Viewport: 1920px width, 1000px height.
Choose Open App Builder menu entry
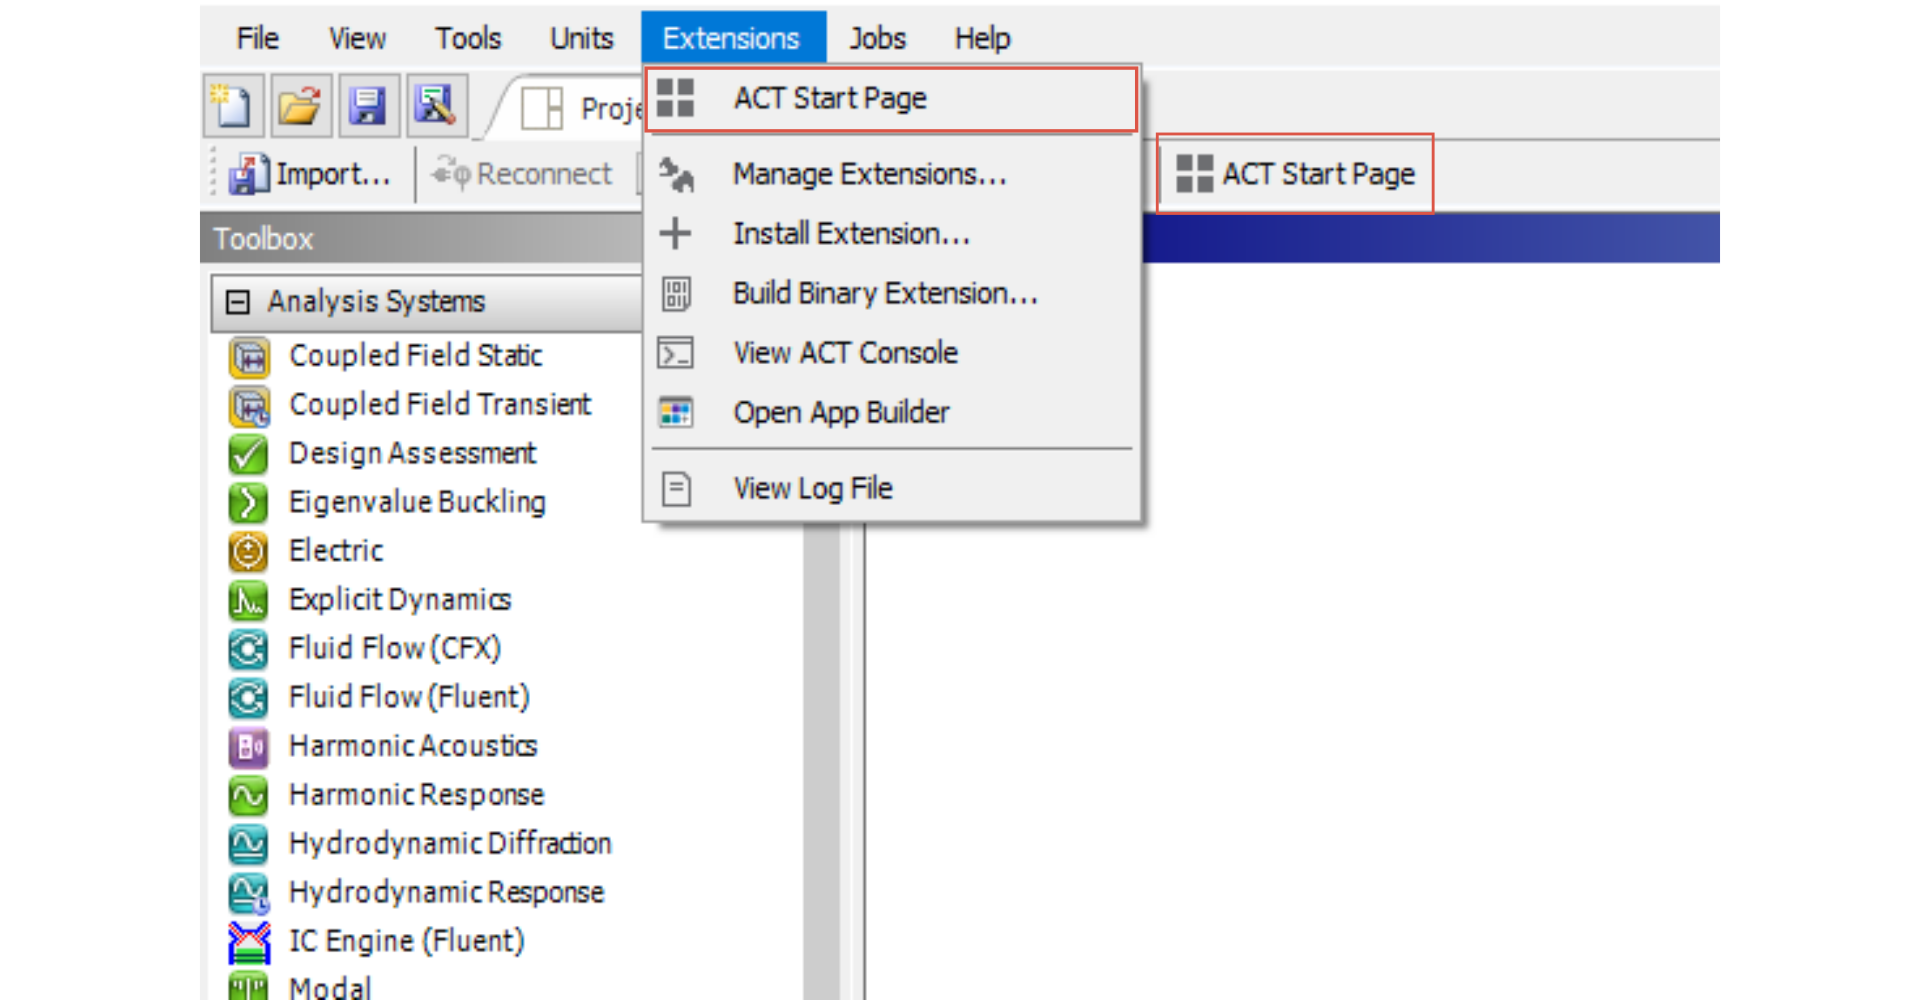(x=891, y=412)
